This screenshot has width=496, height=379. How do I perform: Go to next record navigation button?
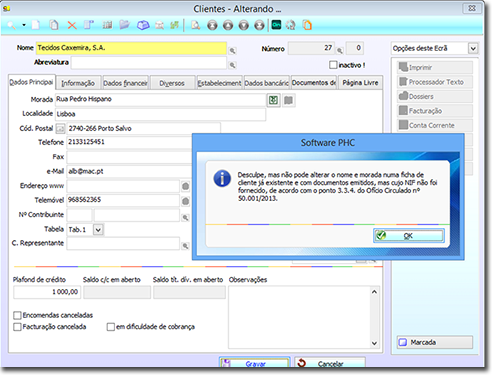click(x=244, y=25)
